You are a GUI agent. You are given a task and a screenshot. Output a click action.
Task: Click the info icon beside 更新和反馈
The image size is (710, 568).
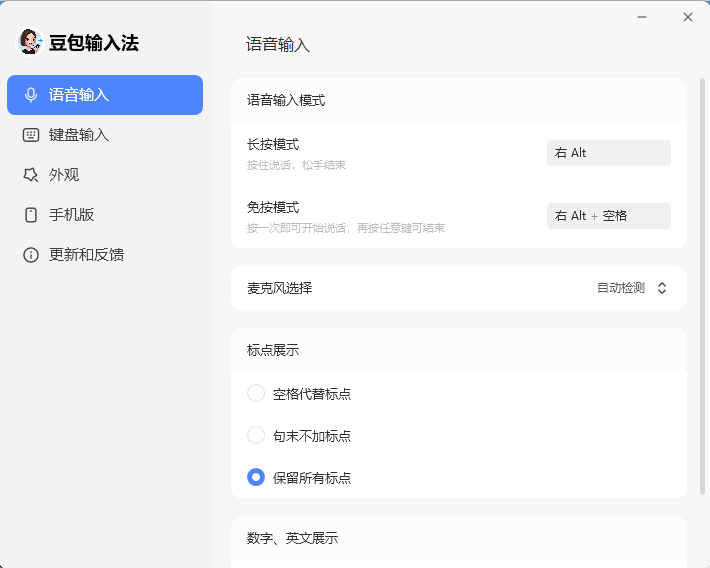(x=31, y=255)
